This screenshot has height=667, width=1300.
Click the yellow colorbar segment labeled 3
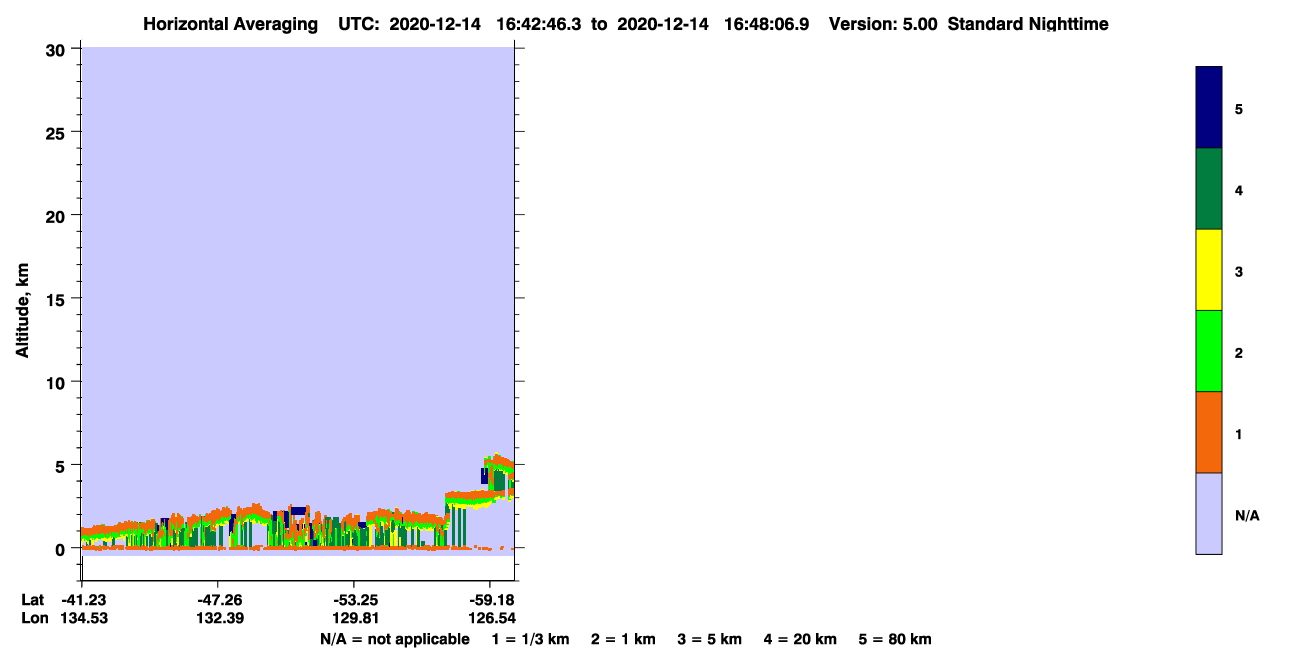tap(1209, 270)
